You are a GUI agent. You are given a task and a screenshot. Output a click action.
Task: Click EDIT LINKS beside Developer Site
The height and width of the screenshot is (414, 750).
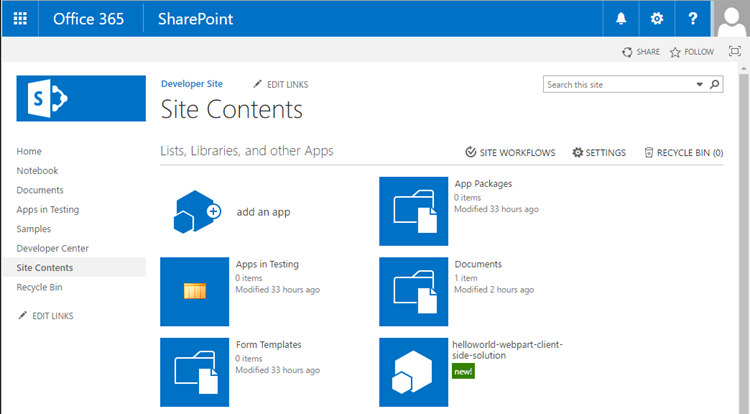(281, 84)
